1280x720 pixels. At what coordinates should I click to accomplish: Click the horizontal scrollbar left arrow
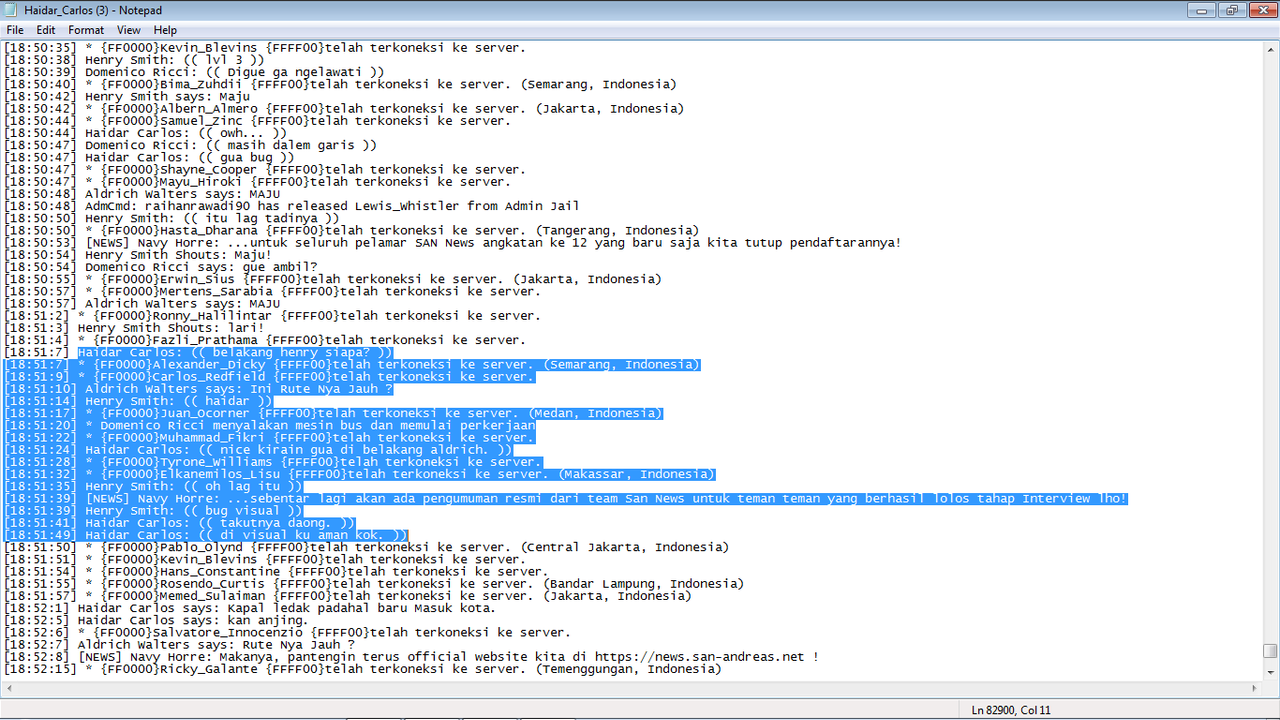9,688
